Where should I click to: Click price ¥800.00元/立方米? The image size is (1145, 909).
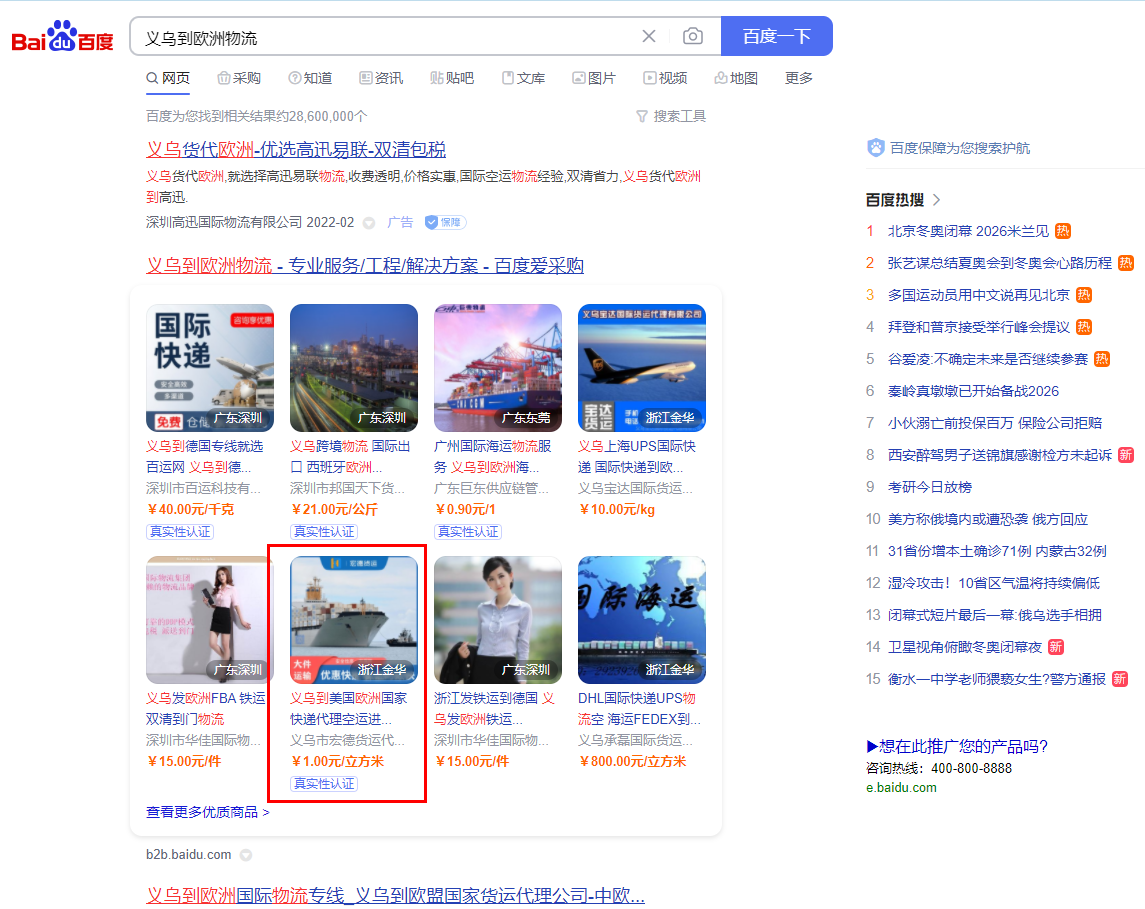(x=632, y=762)
